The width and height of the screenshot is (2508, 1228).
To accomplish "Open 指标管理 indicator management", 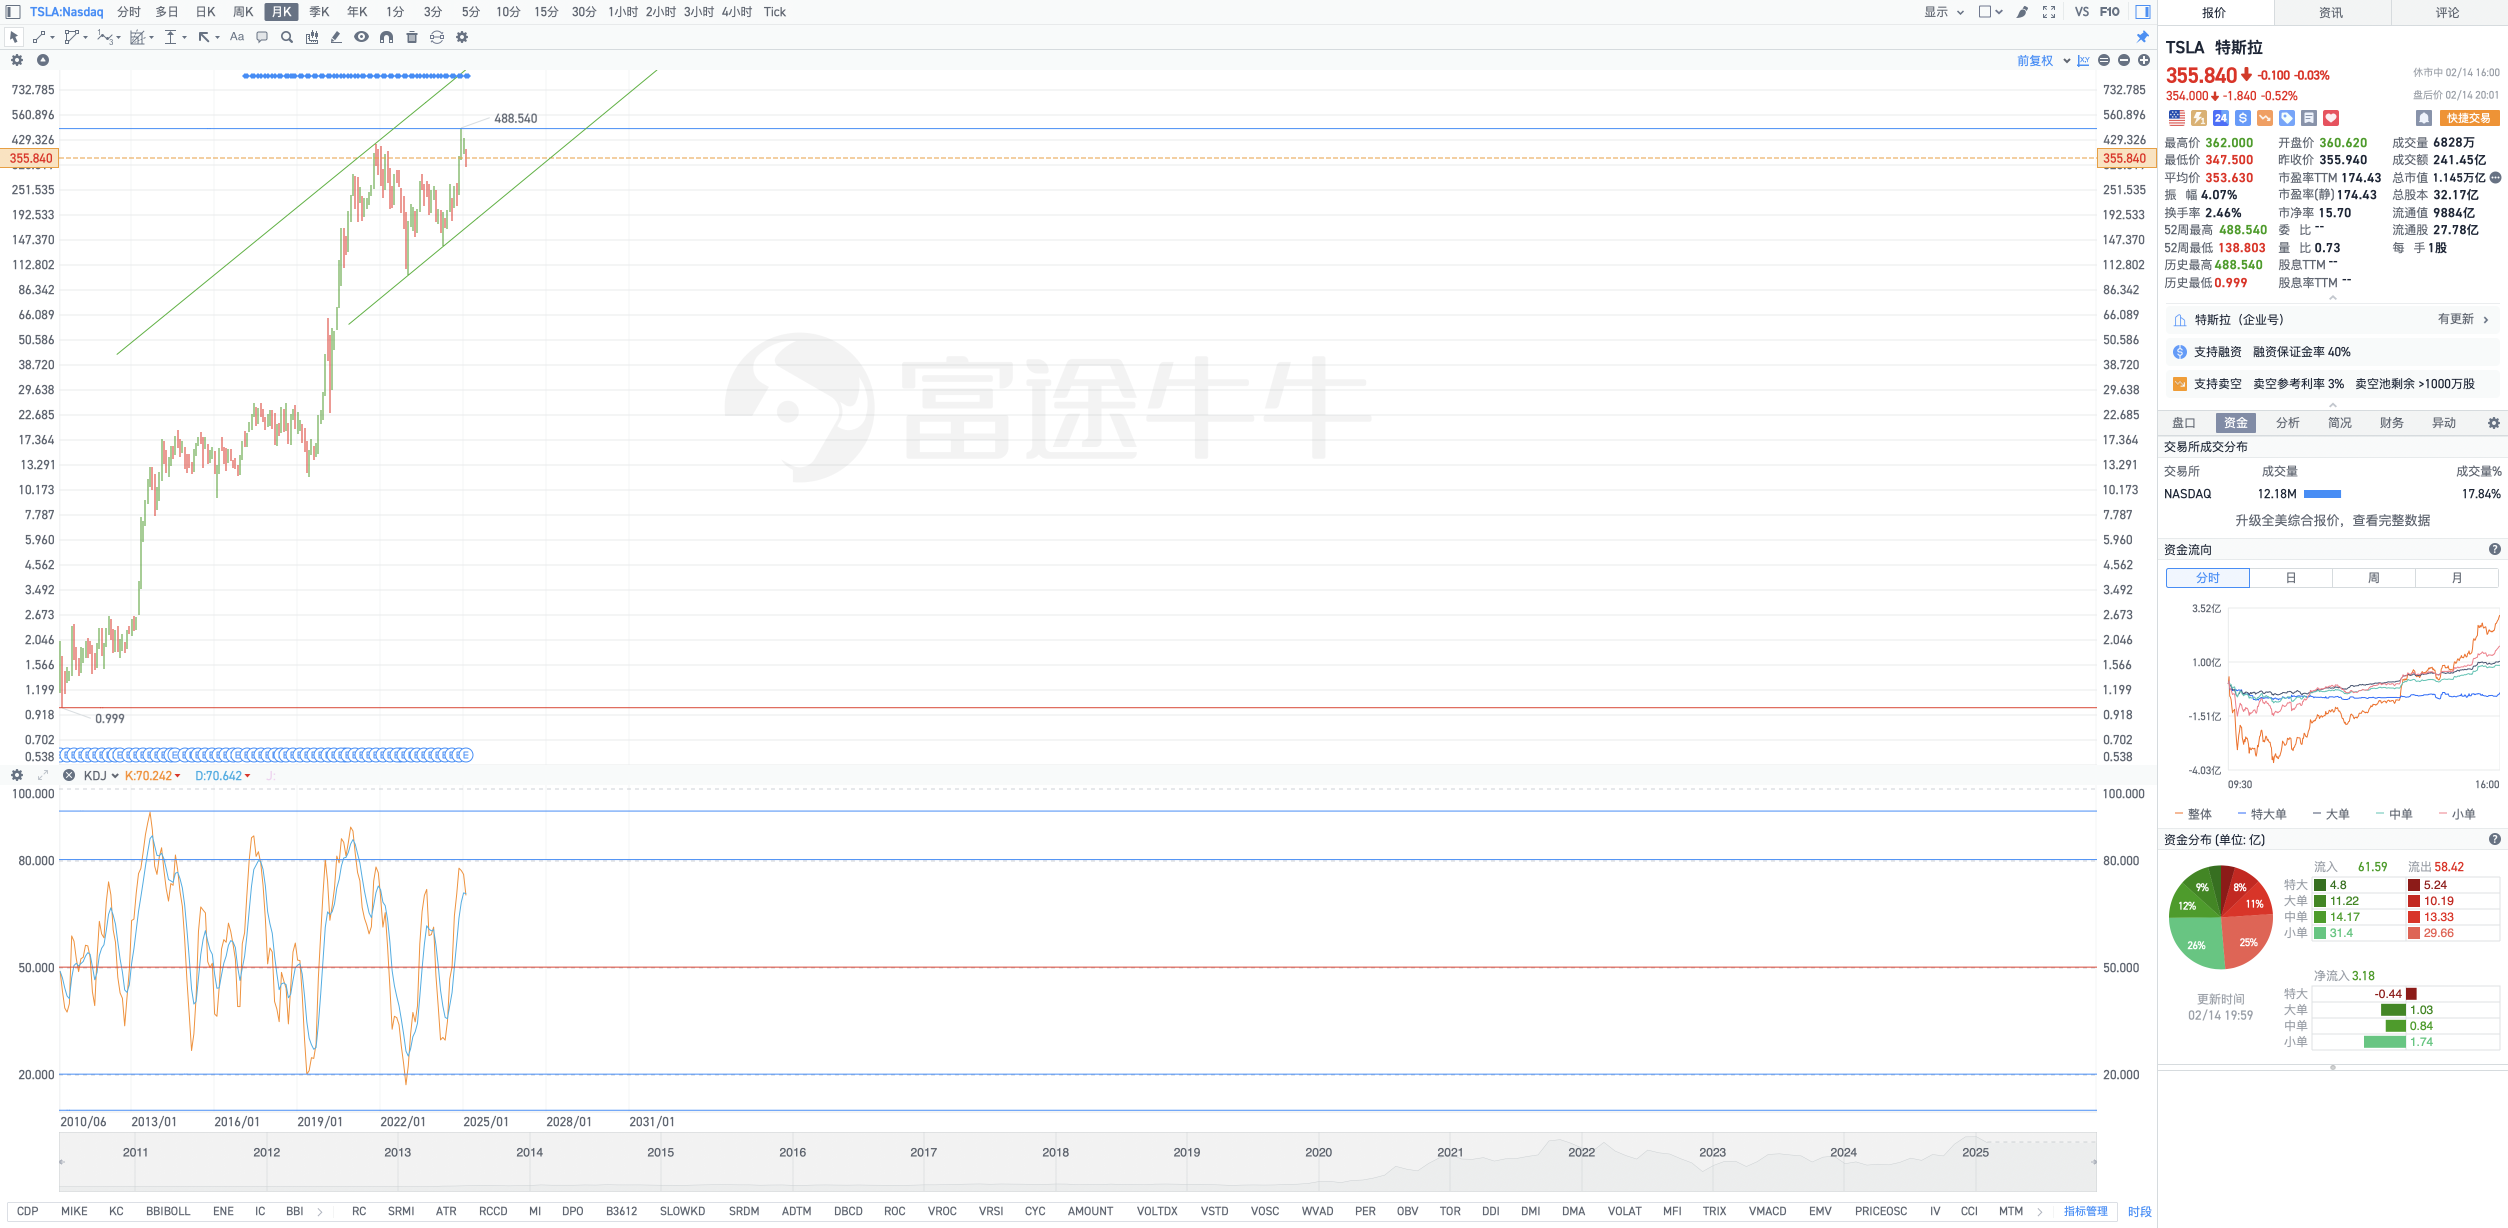I will click(x=2086, y=1211).
